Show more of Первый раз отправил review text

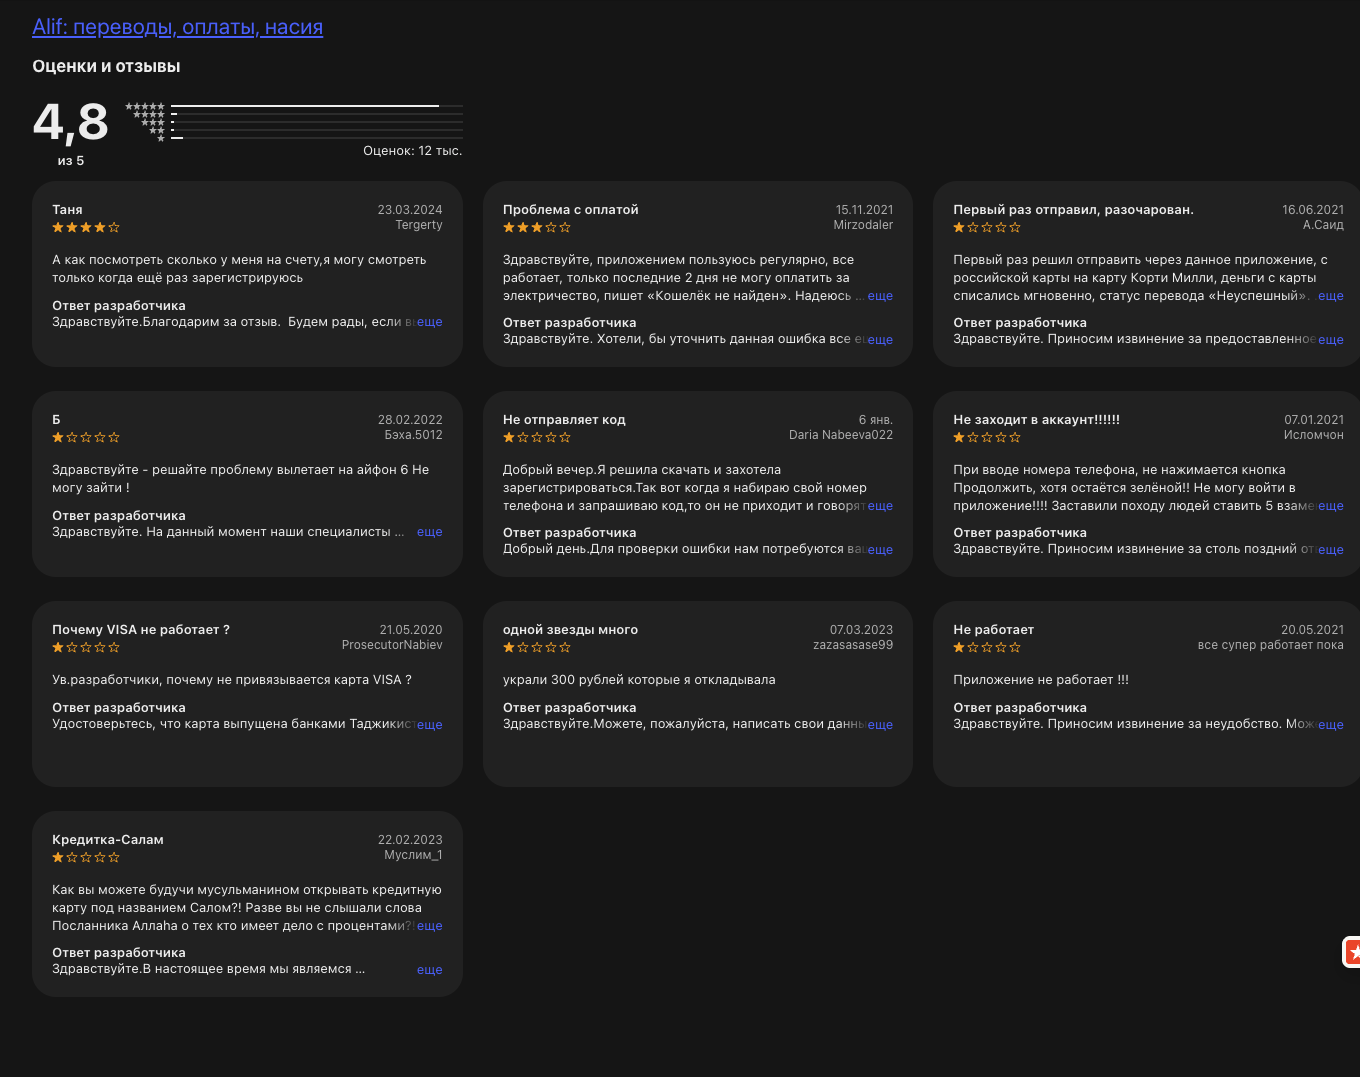click(1331, 296)
